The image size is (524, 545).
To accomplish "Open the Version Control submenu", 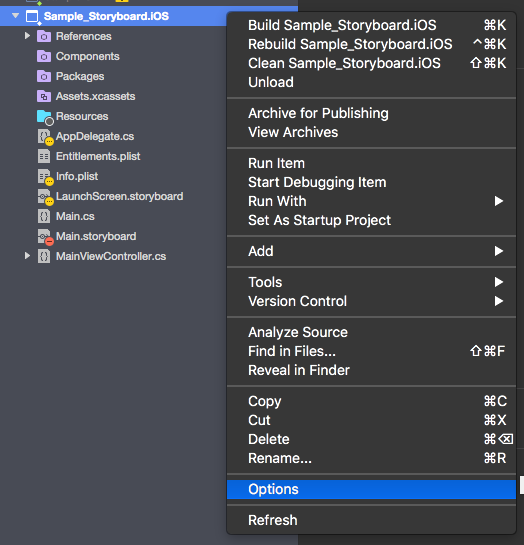I will tap(371, 301).
